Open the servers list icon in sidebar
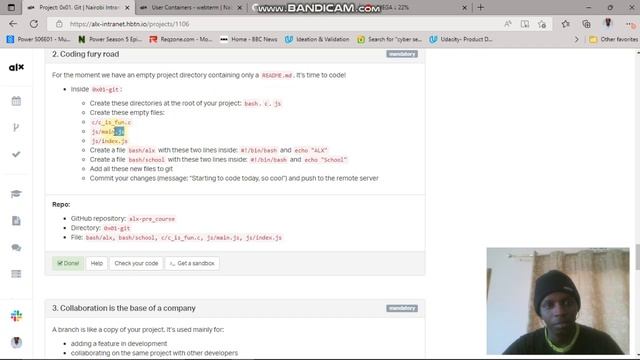640x360 pixels. tap(16, 274)
